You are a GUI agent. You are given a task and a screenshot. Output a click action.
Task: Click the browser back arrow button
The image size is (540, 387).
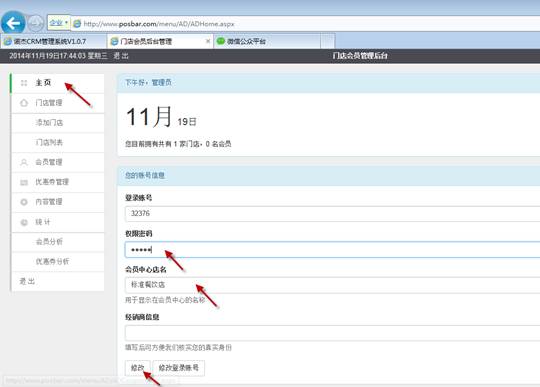click(13, 23)
